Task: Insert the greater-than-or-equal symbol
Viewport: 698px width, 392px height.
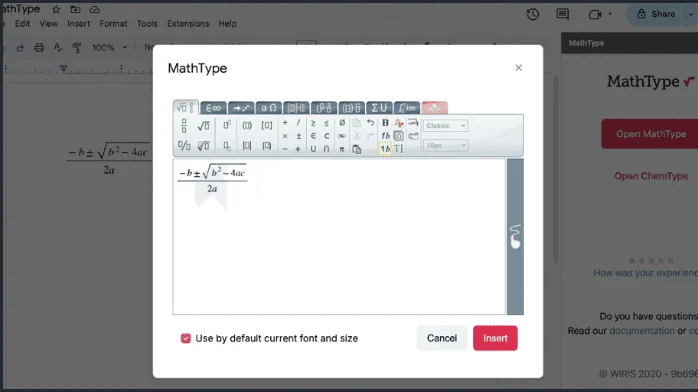Action: pyautogui.click(x=313, y=123)
